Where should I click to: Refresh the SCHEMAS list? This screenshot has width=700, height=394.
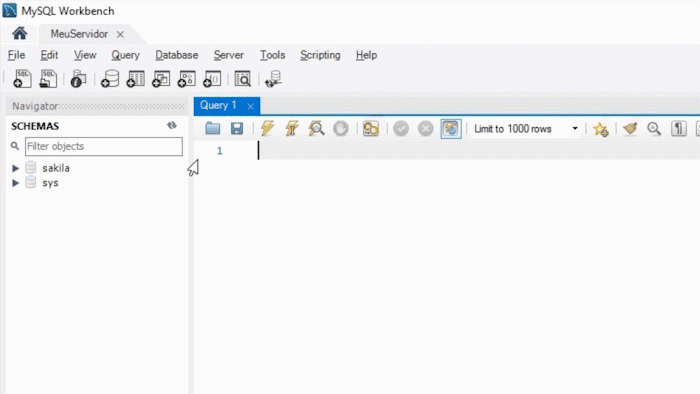(x=172, y=125)
